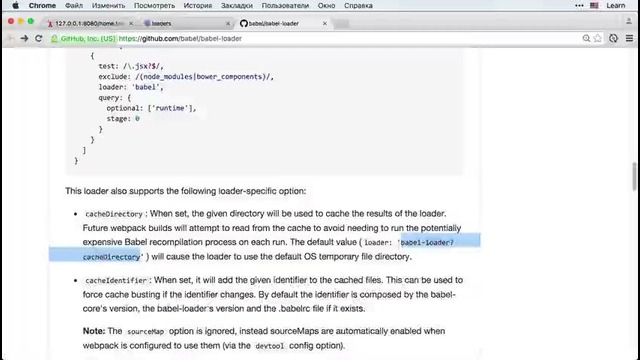This screenshot has width=640, height=360.
Task: Close the 127.0.0.1:8080 tab
Action: [131, 24]
